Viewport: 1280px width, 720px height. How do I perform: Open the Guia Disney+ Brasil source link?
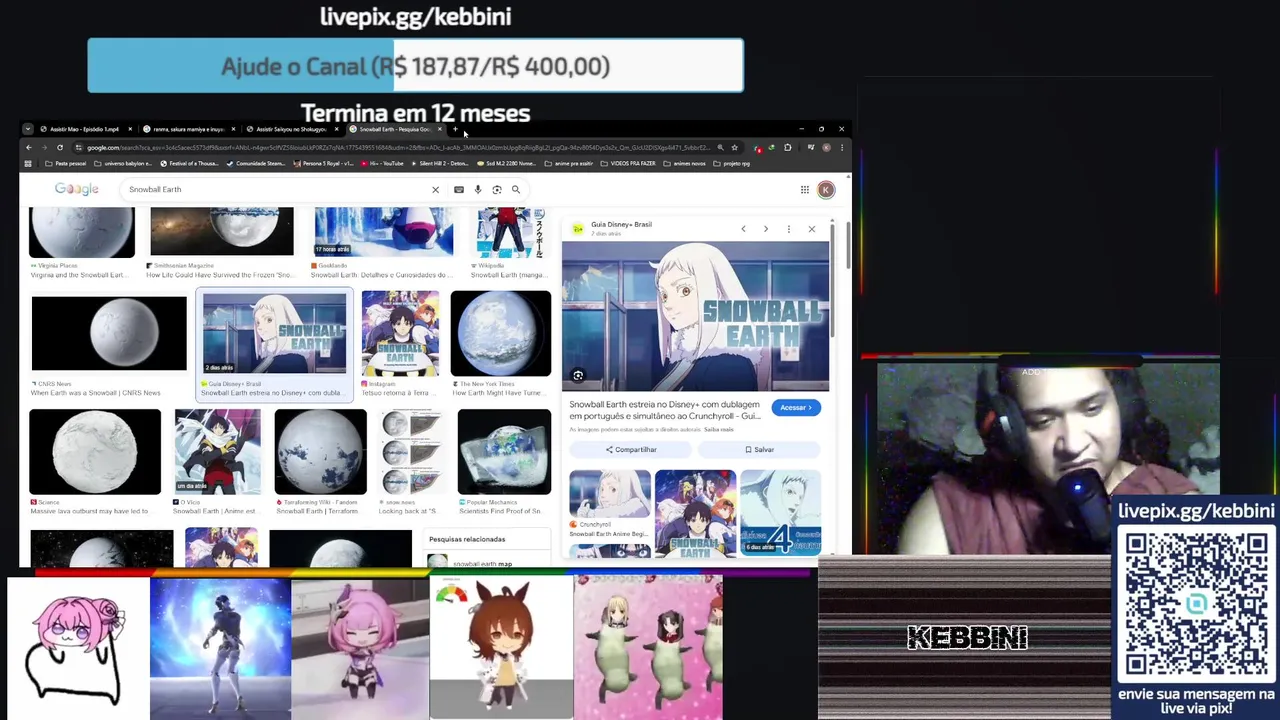pos(621,225)
